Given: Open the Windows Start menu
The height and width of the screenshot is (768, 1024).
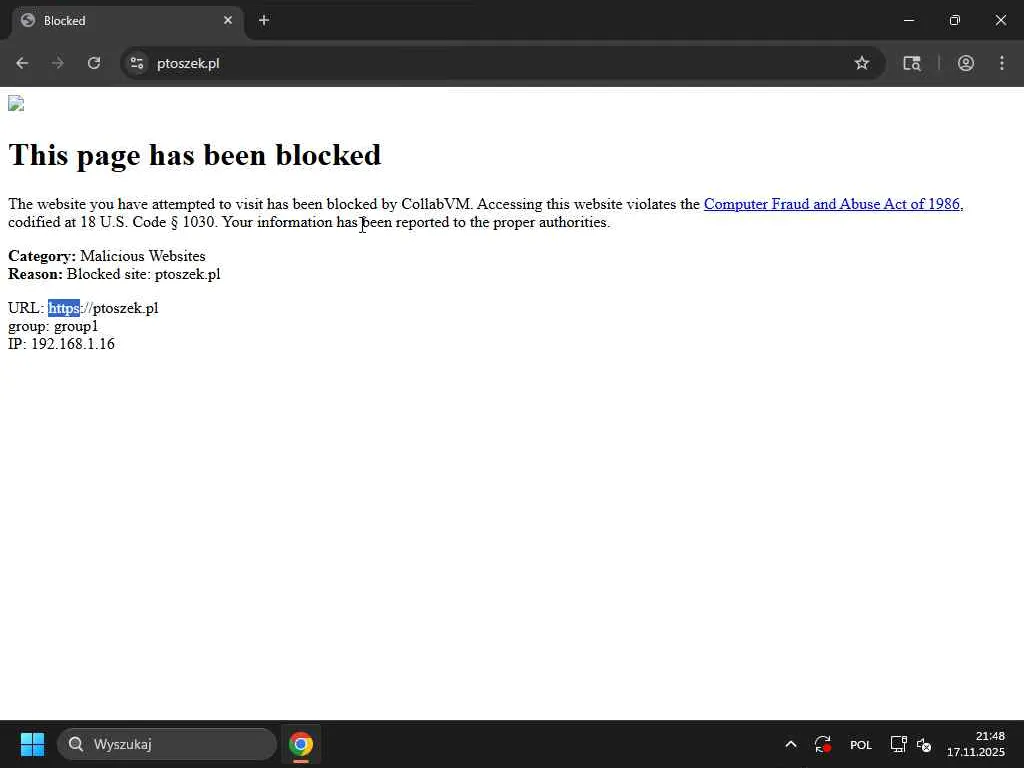Looking at the screenshot, I should pos(32,744).
